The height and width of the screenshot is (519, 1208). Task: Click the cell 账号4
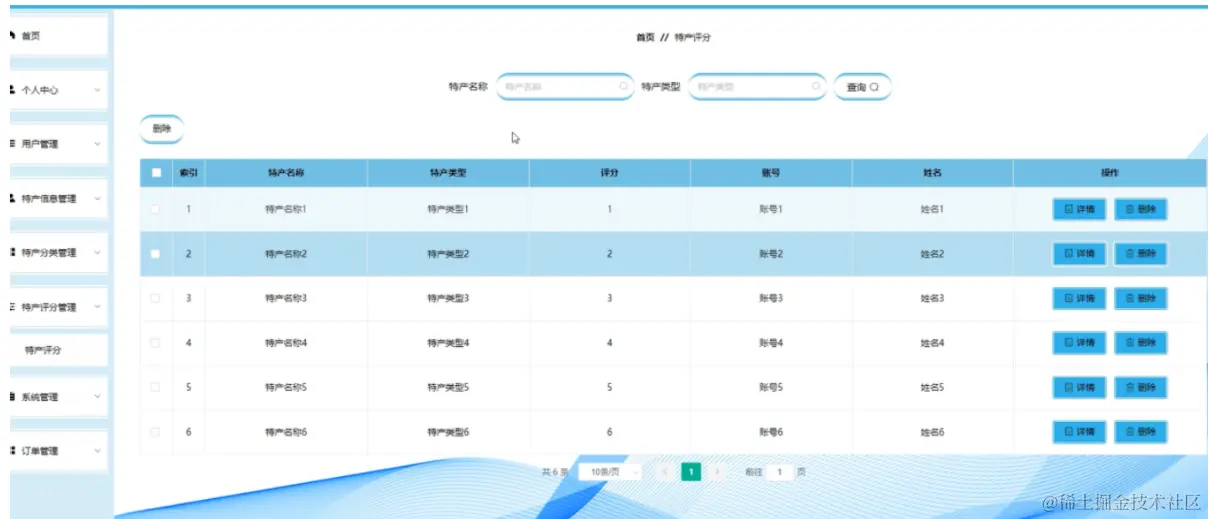point(771,343)
